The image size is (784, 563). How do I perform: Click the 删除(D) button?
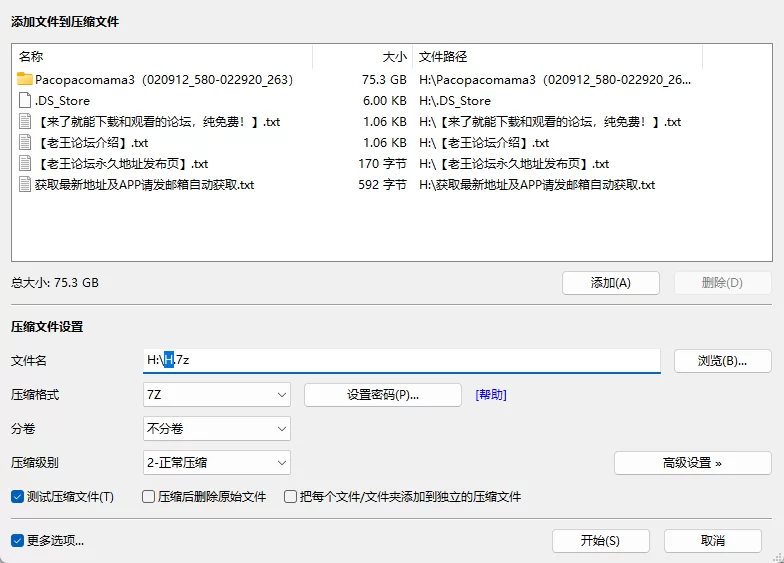pyautogui.click(x=722, y=283)
